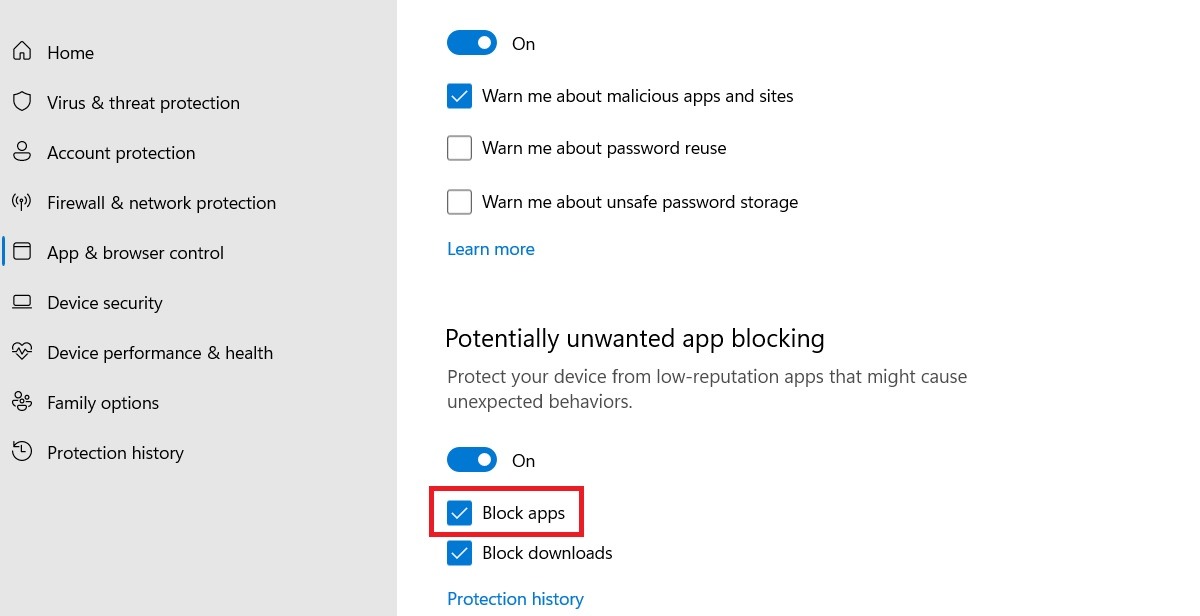Open the Learn more link

click(x=490, y=248)
